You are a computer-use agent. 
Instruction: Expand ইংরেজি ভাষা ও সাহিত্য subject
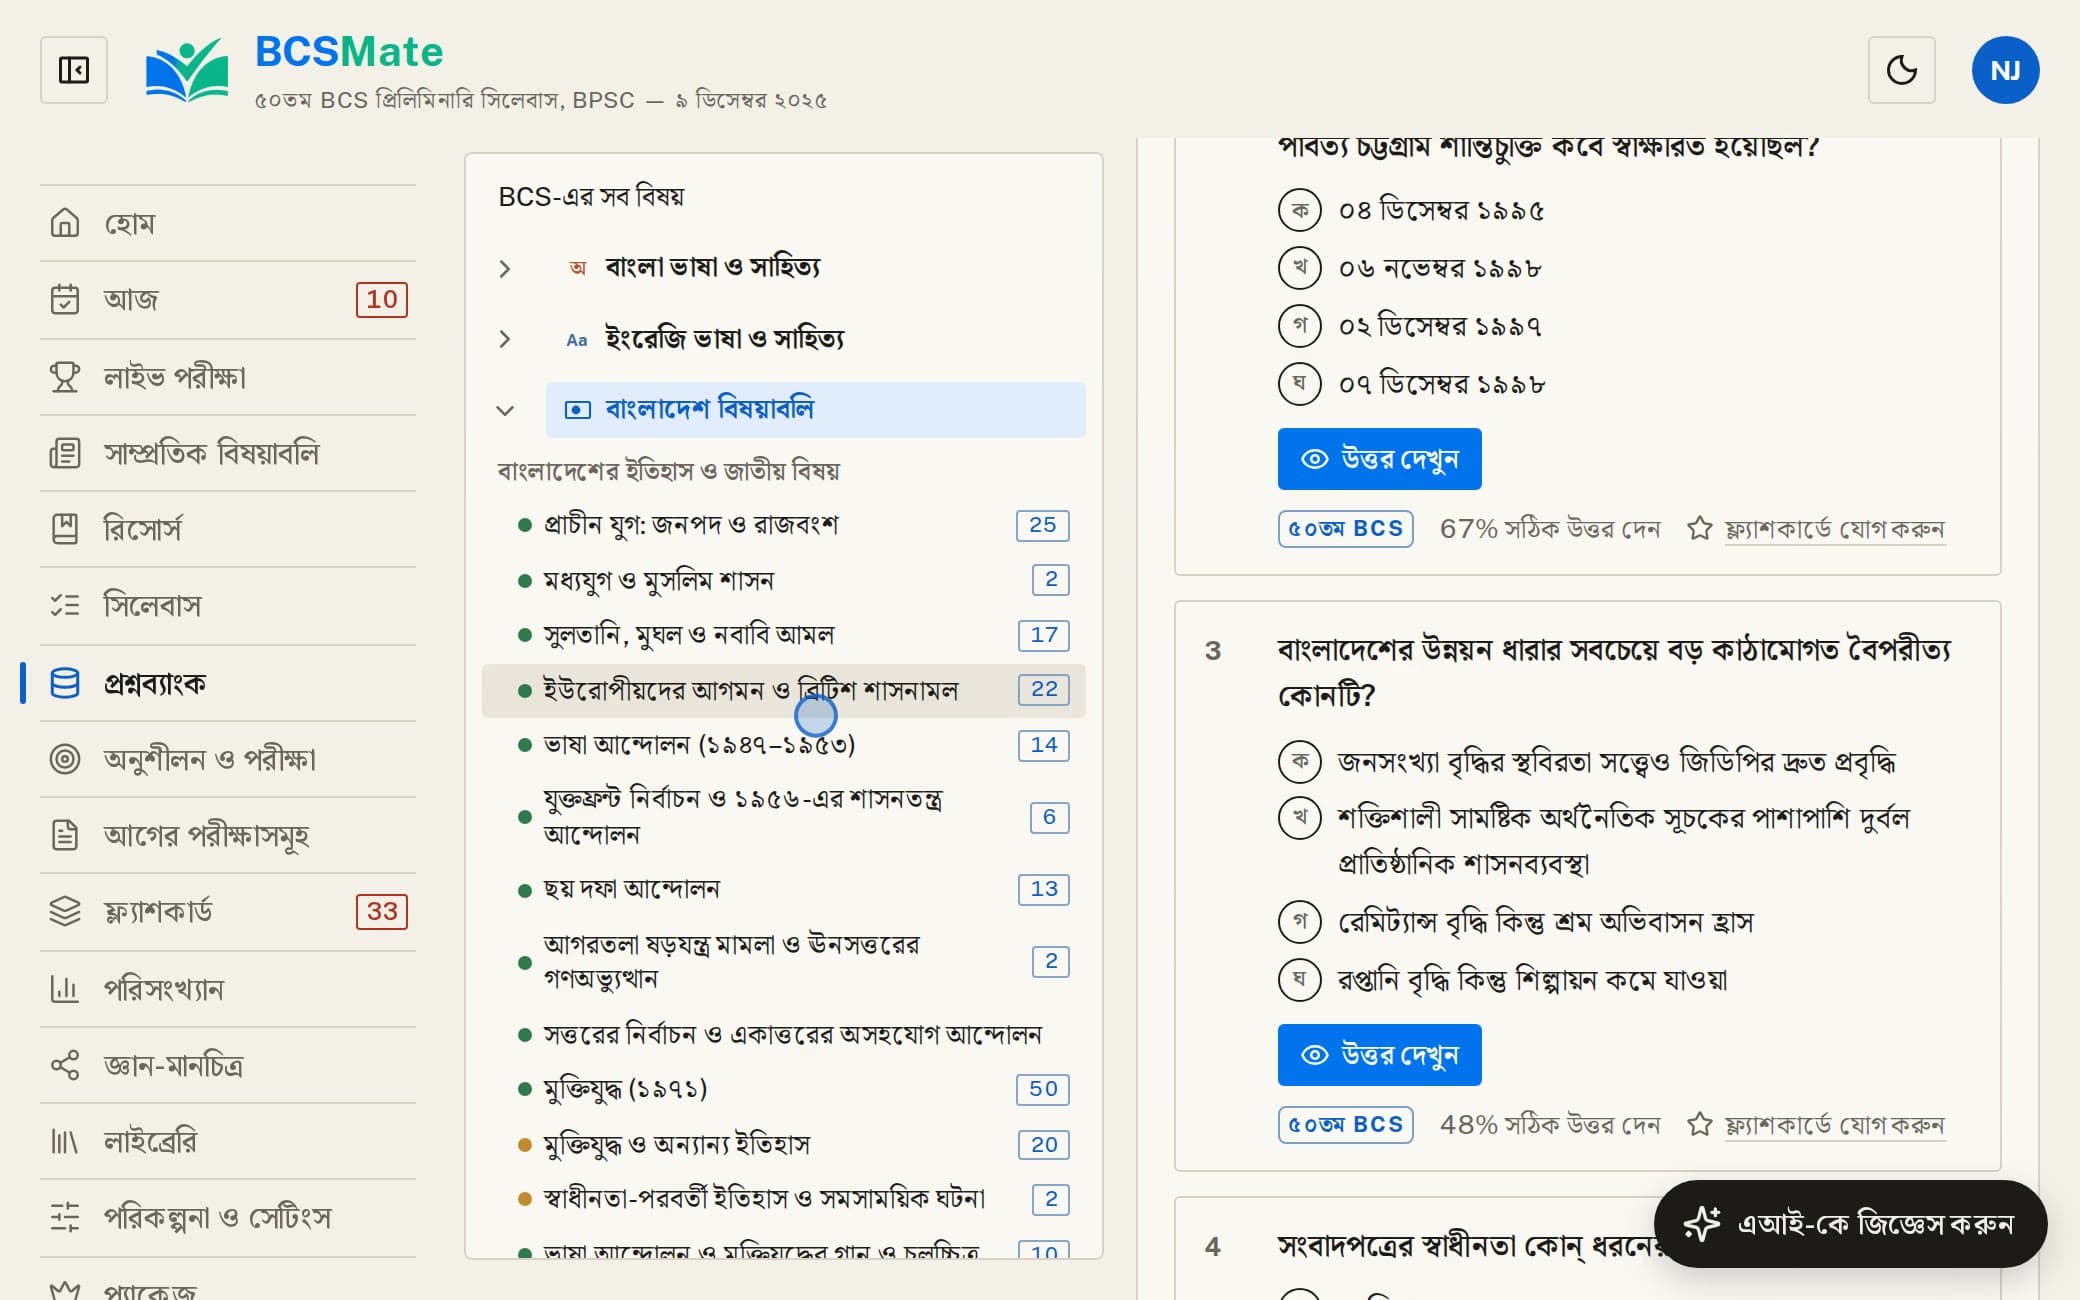pos(505,339)
